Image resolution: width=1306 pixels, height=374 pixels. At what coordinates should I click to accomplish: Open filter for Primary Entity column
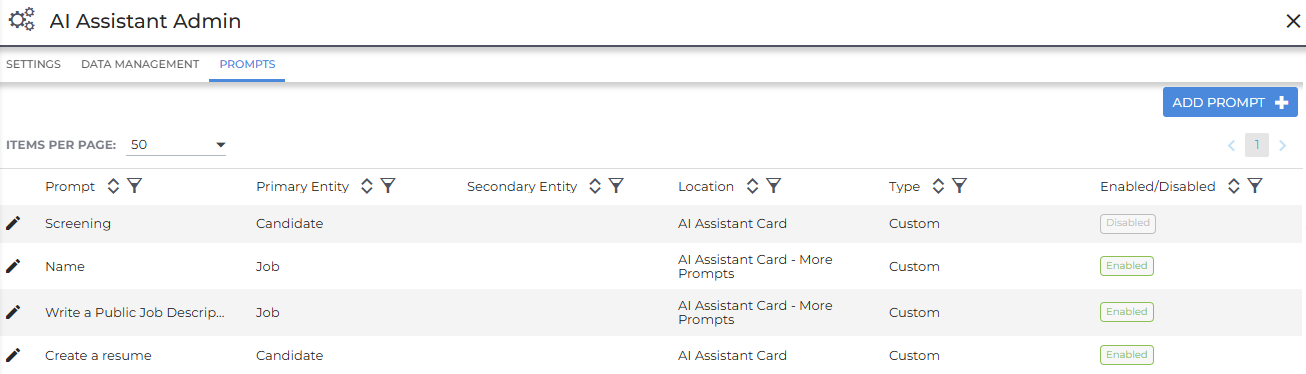388,186
